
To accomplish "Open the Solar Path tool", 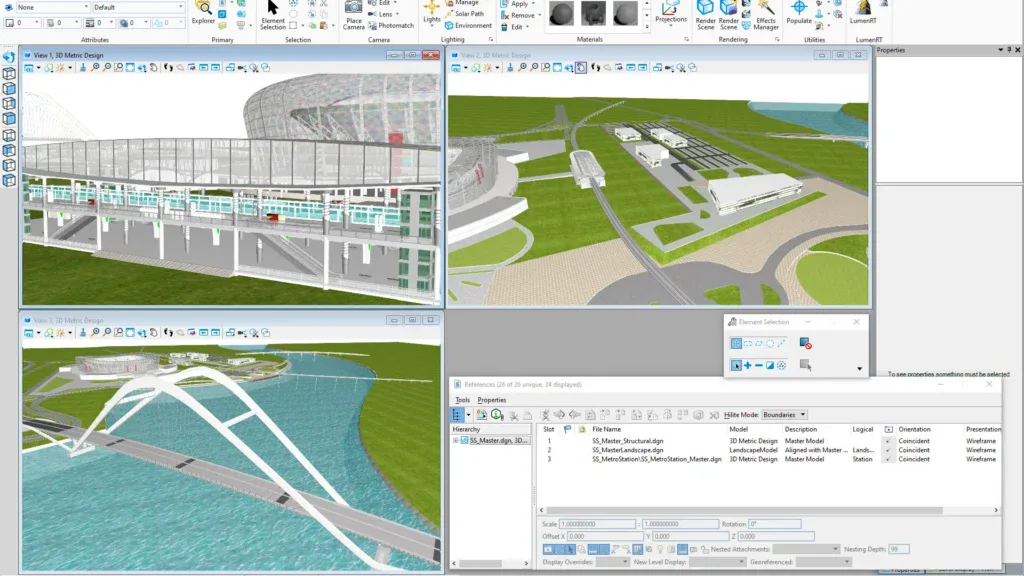I will click(x=470, y=13).
